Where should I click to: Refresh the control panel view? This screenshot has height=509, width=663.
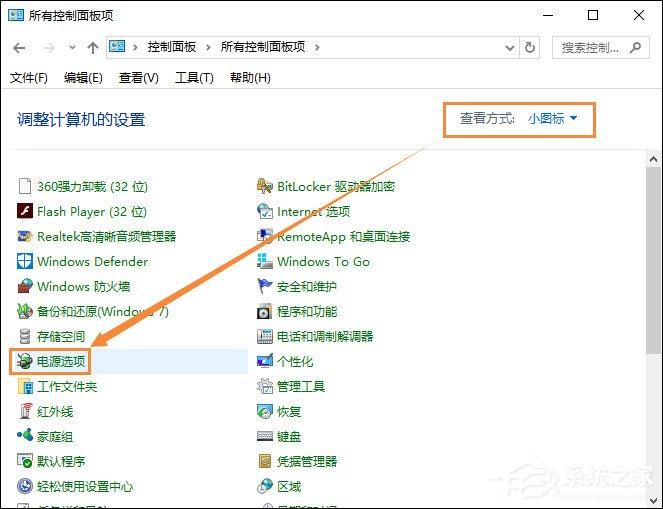pos(530,47)
